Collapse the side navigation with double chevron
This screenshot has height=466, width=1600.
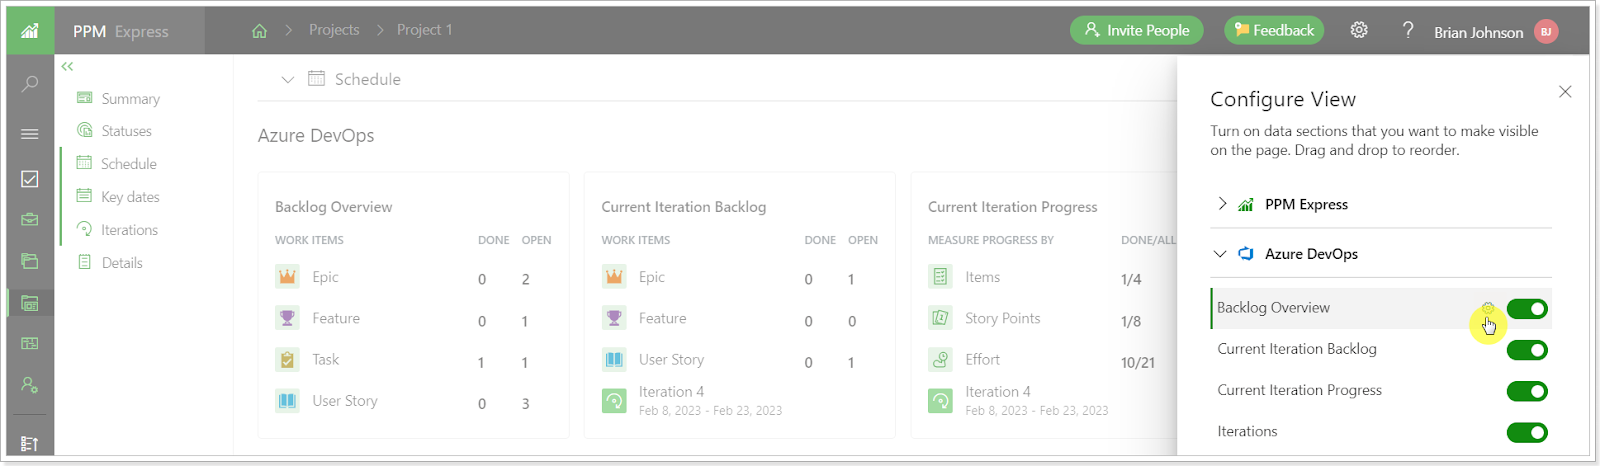[x=67, y=66]
